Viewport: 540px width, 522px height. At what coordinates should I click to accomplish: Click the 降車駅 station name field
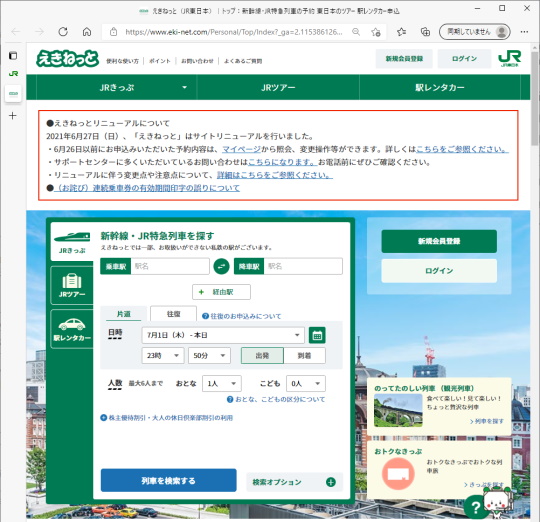[x=303, y=266]
